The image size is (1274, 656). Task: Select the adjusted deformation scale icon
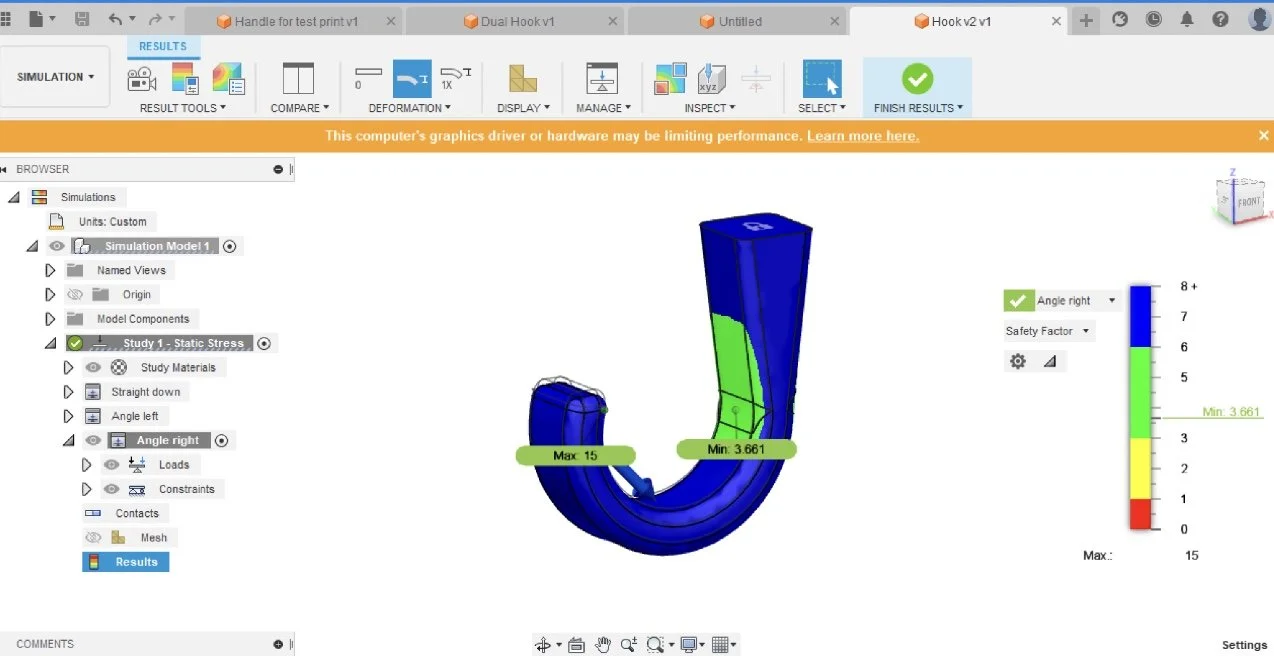pos(412,77)
